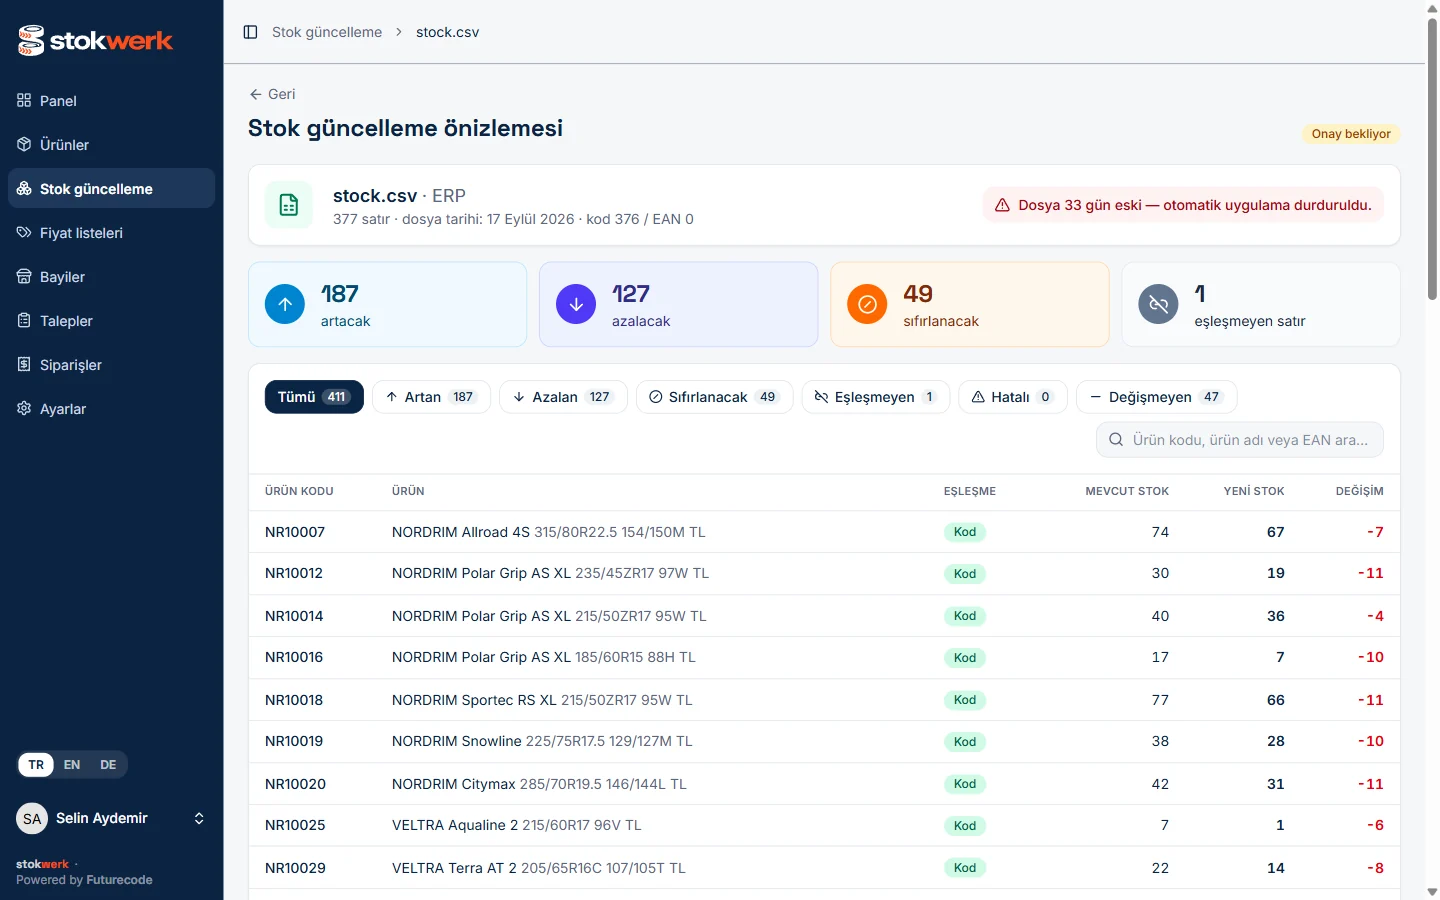Image resolution: width=1440 pixels, height=900 pixels.
Task: Click the gray unlinked eşleşmeyen icon
Action: (x=1158, y=304)
